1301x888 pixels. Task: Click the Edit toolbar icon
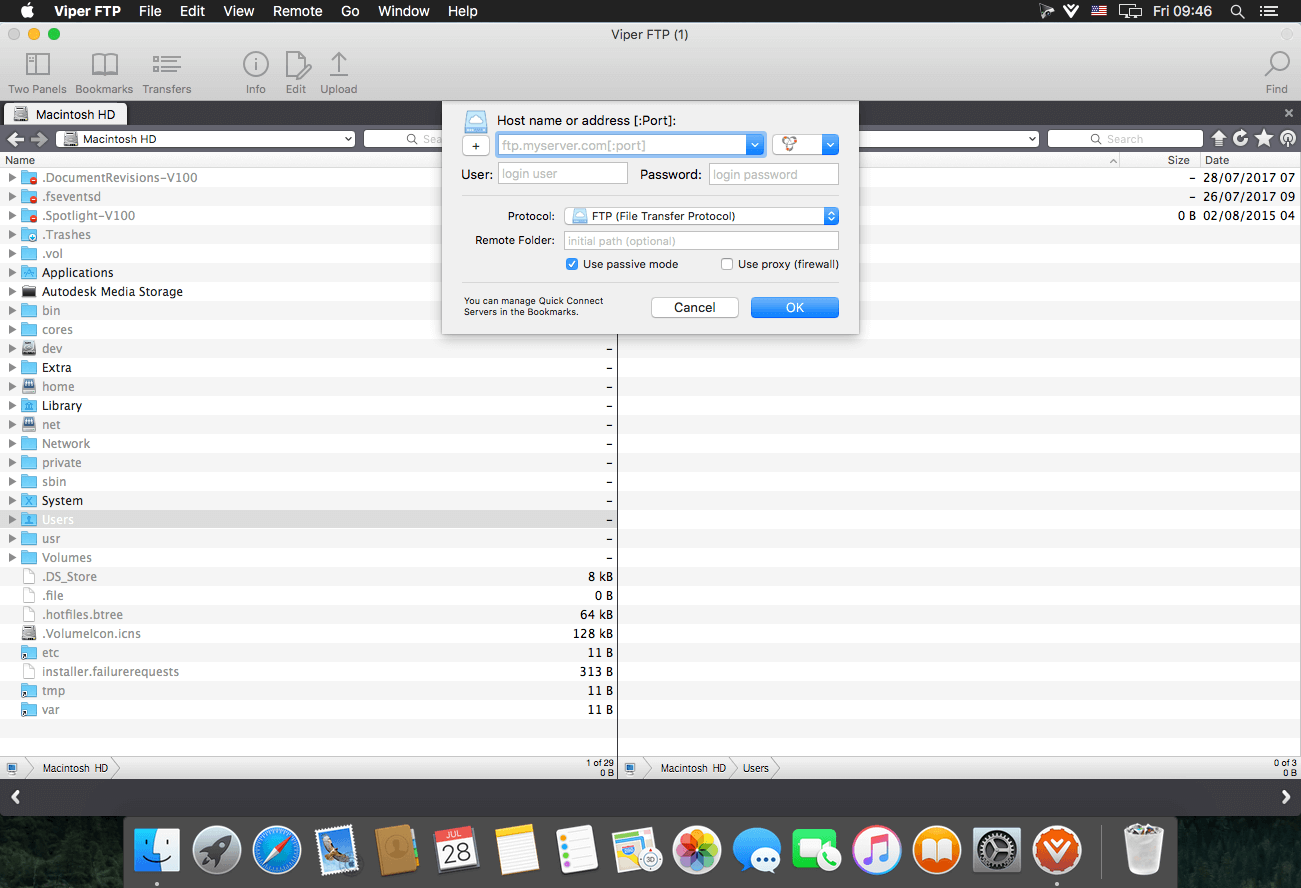[x=296, y=73]
